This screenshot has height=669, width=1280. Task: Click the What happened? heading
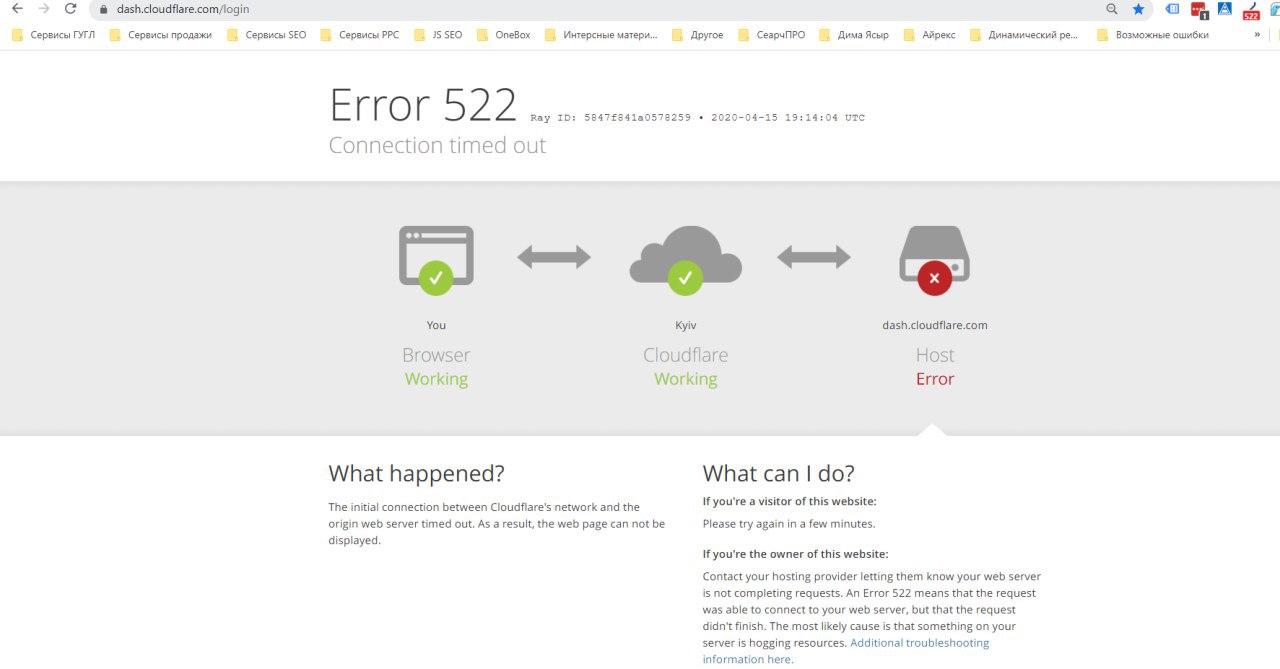pos(417,474)
